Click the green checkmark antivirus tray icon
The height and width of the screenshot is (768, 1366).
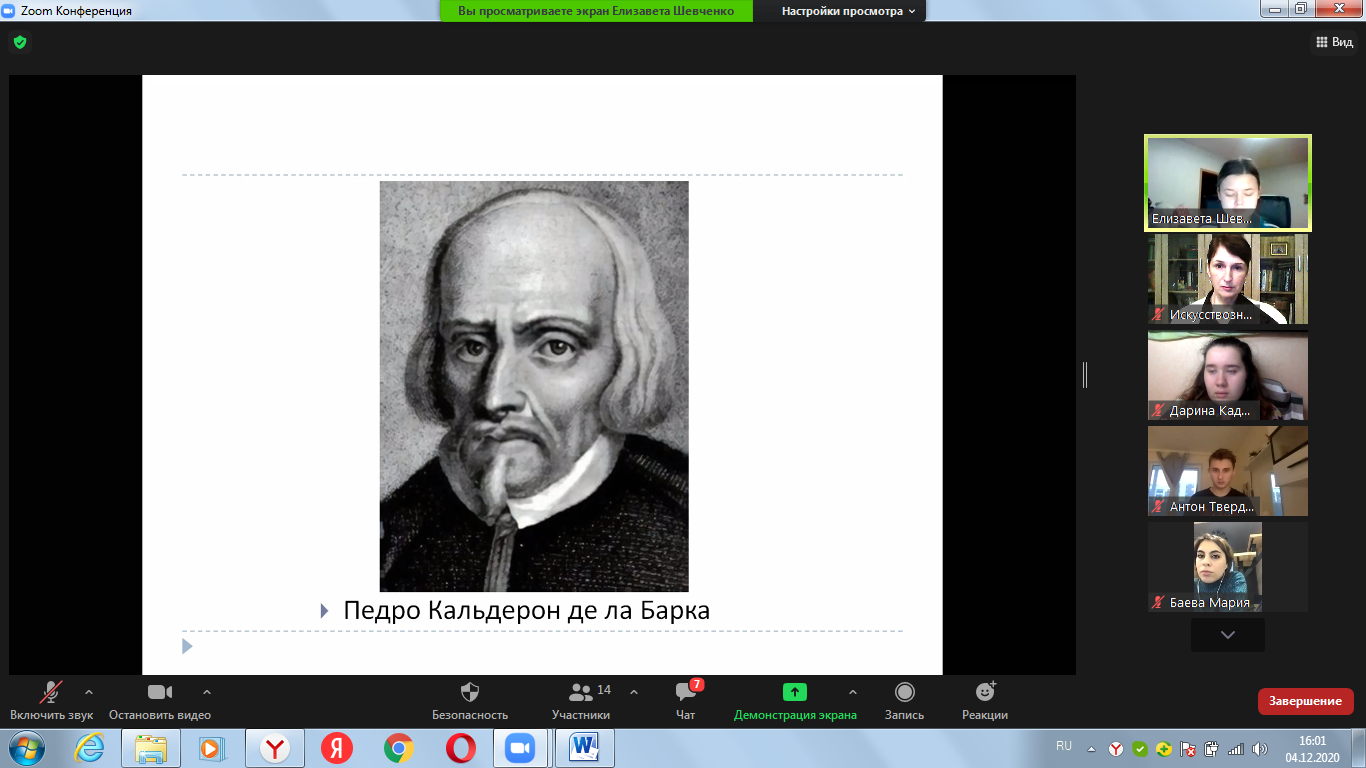coord(1139,748)
